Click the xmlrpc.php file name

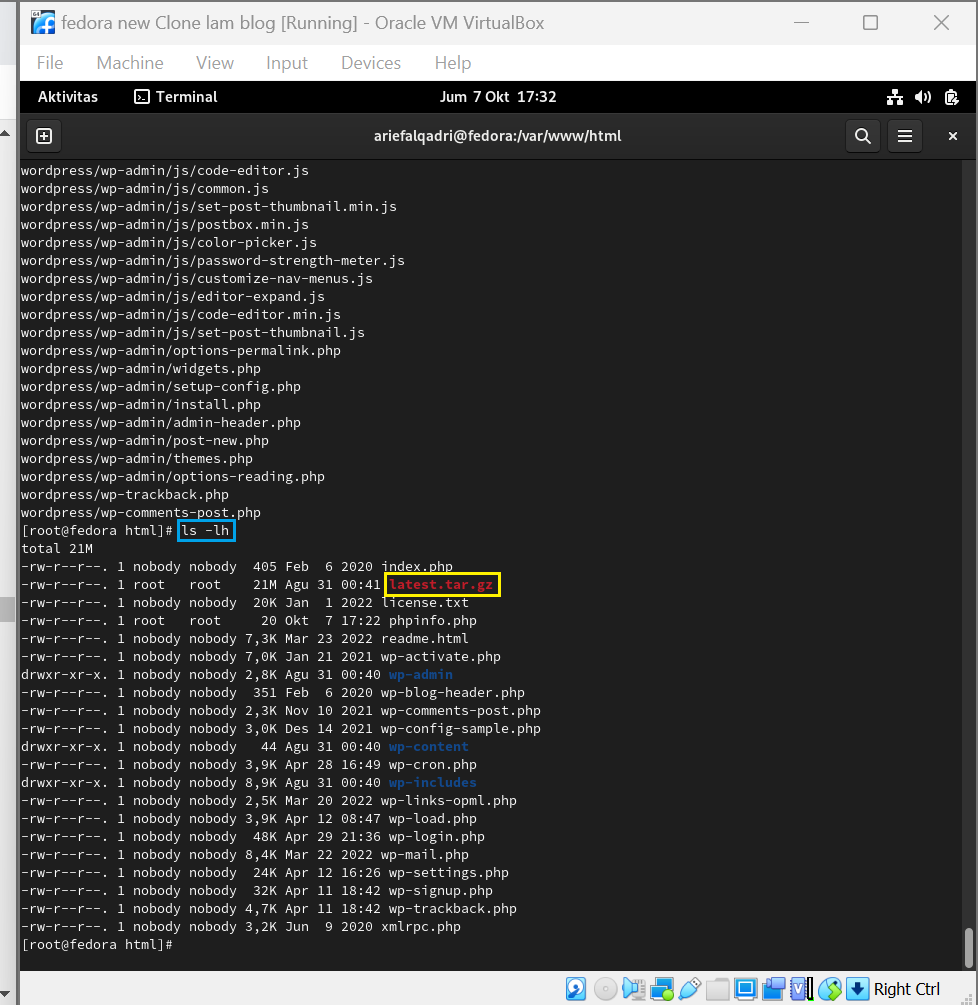[421, 927]
